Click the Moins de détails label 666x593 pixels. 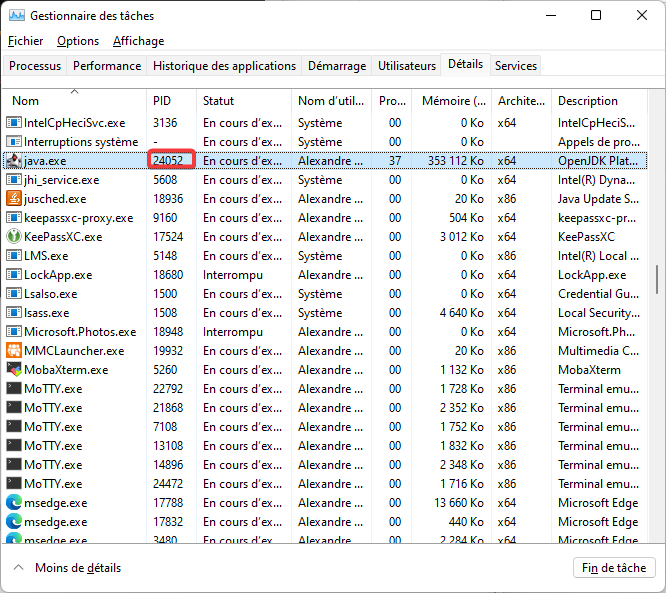pos(78,568)
